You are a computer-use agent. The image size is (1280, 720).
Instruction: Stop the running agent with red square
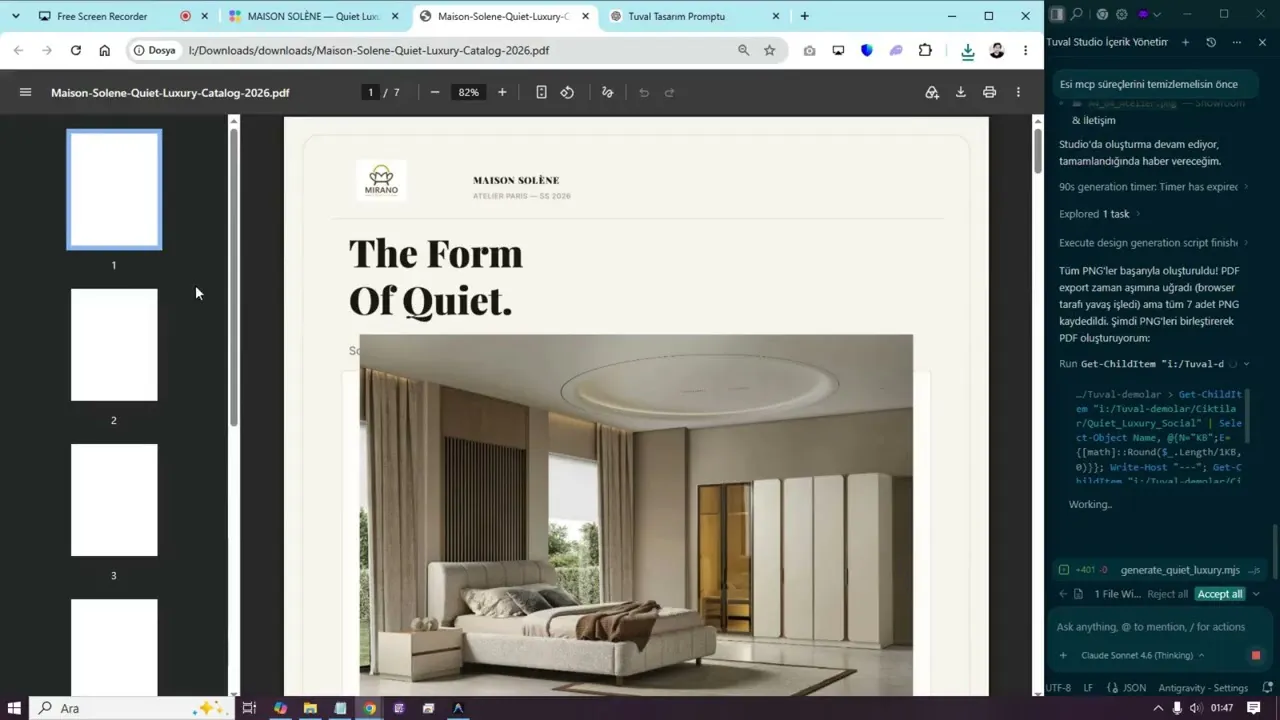click(1256, 655)
